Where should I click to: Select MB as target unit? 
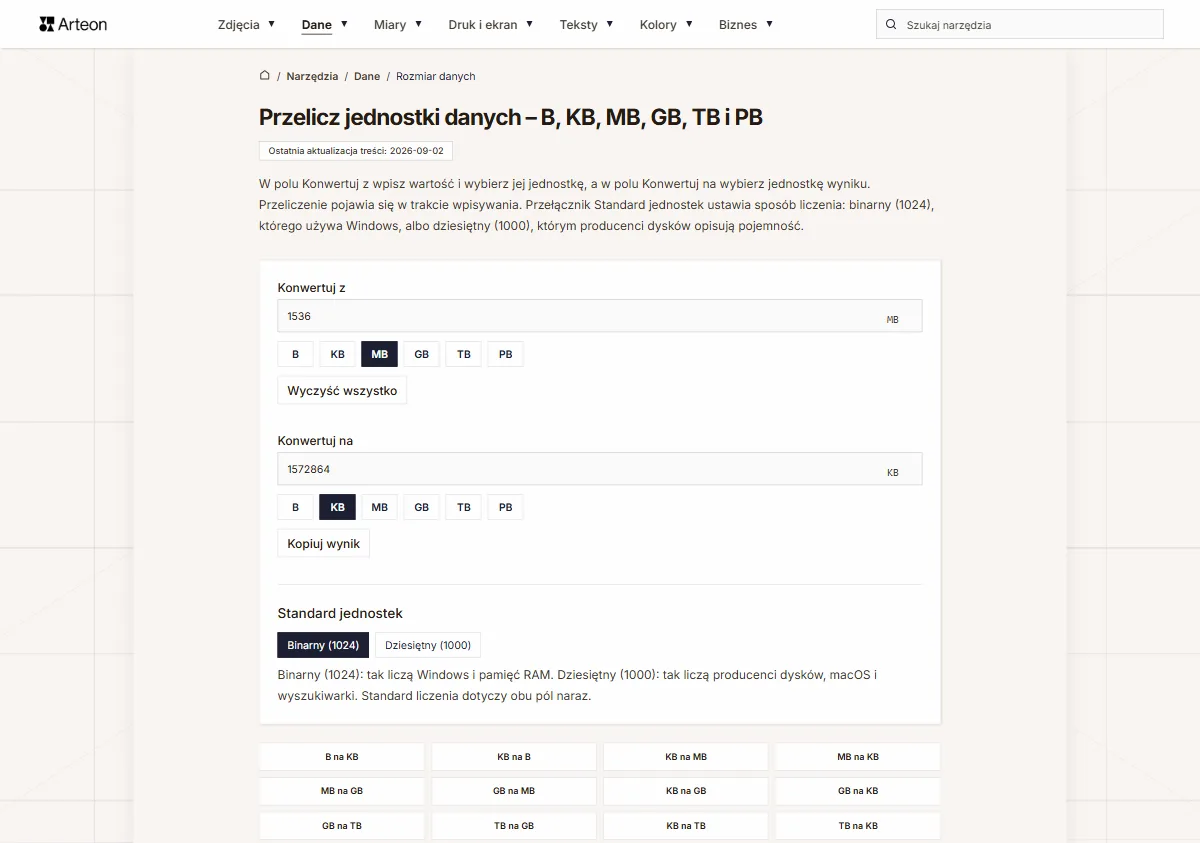[379, 507]
